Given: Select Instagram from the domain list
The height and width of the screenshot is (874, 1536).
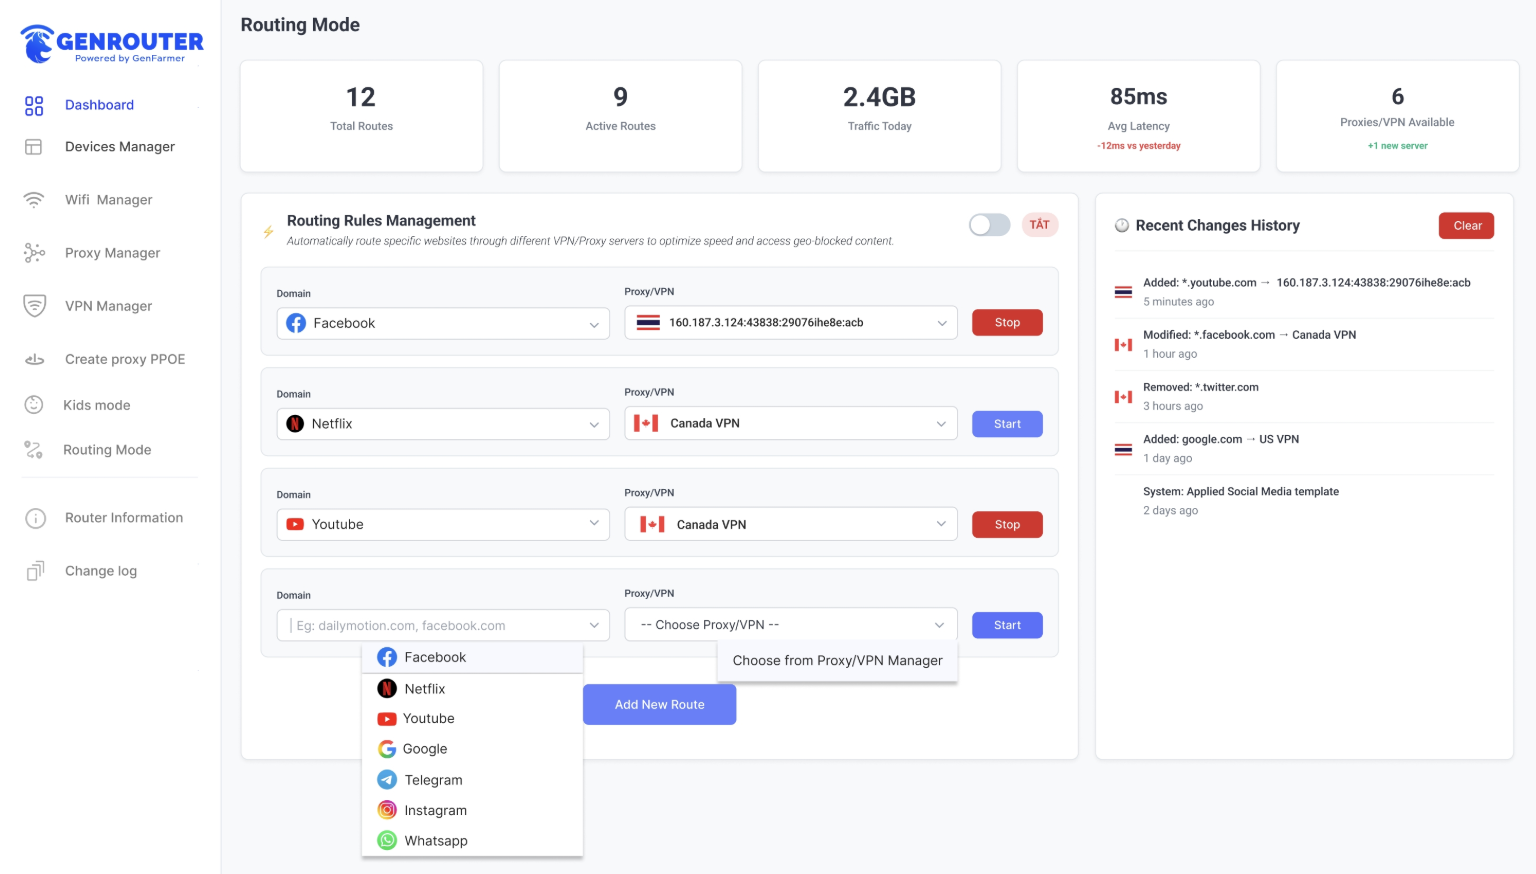Looking at the screenshot, I should pyautogui.click(x=472, y=810).
